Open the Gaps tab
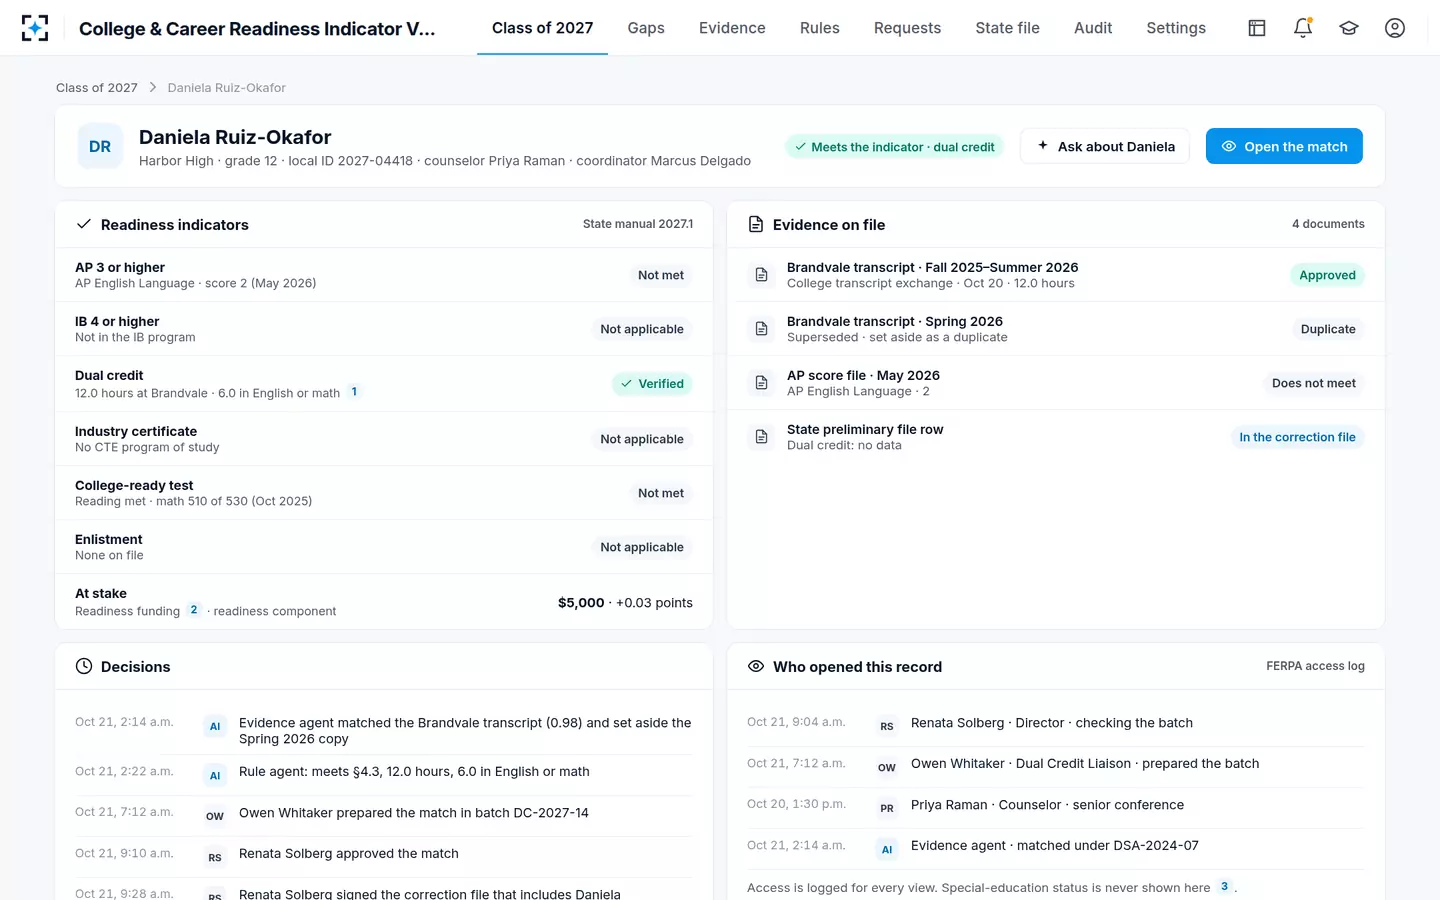The image size is (1440, 900). [646, 28]
